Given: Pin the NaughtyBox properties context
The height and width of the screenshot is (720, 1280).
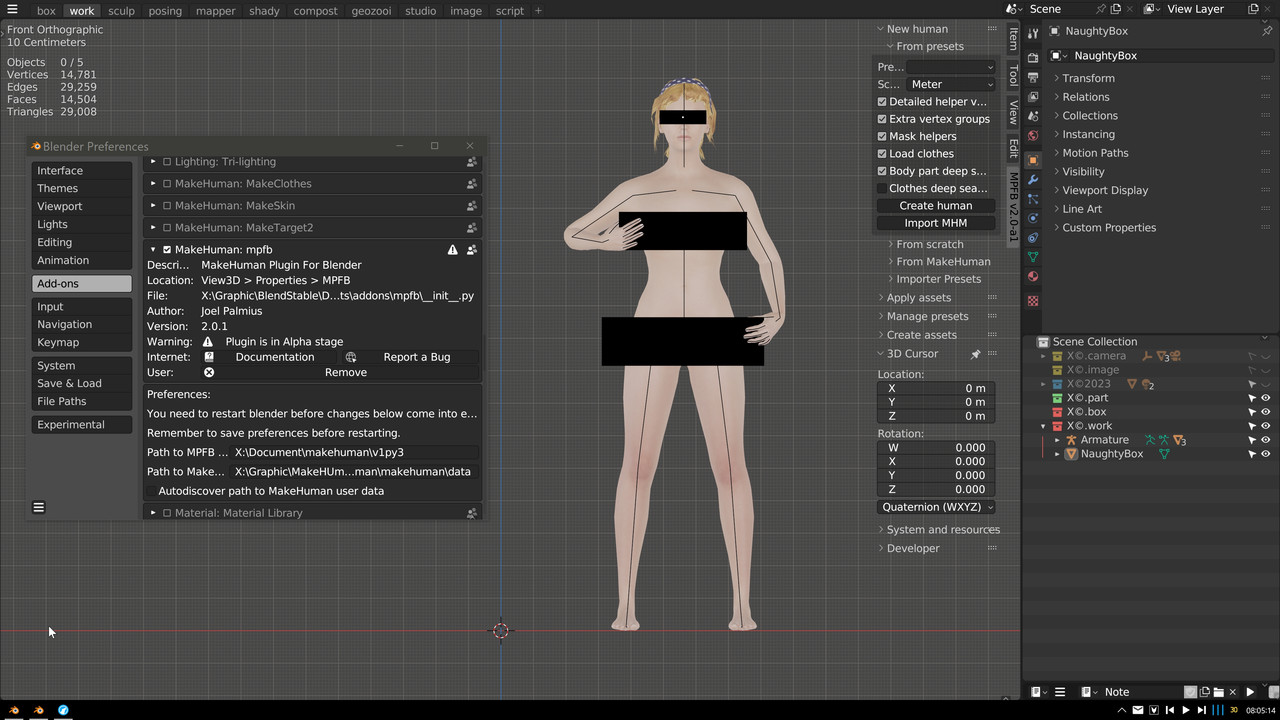Looking at the screenshot, I should (1267, 31).
